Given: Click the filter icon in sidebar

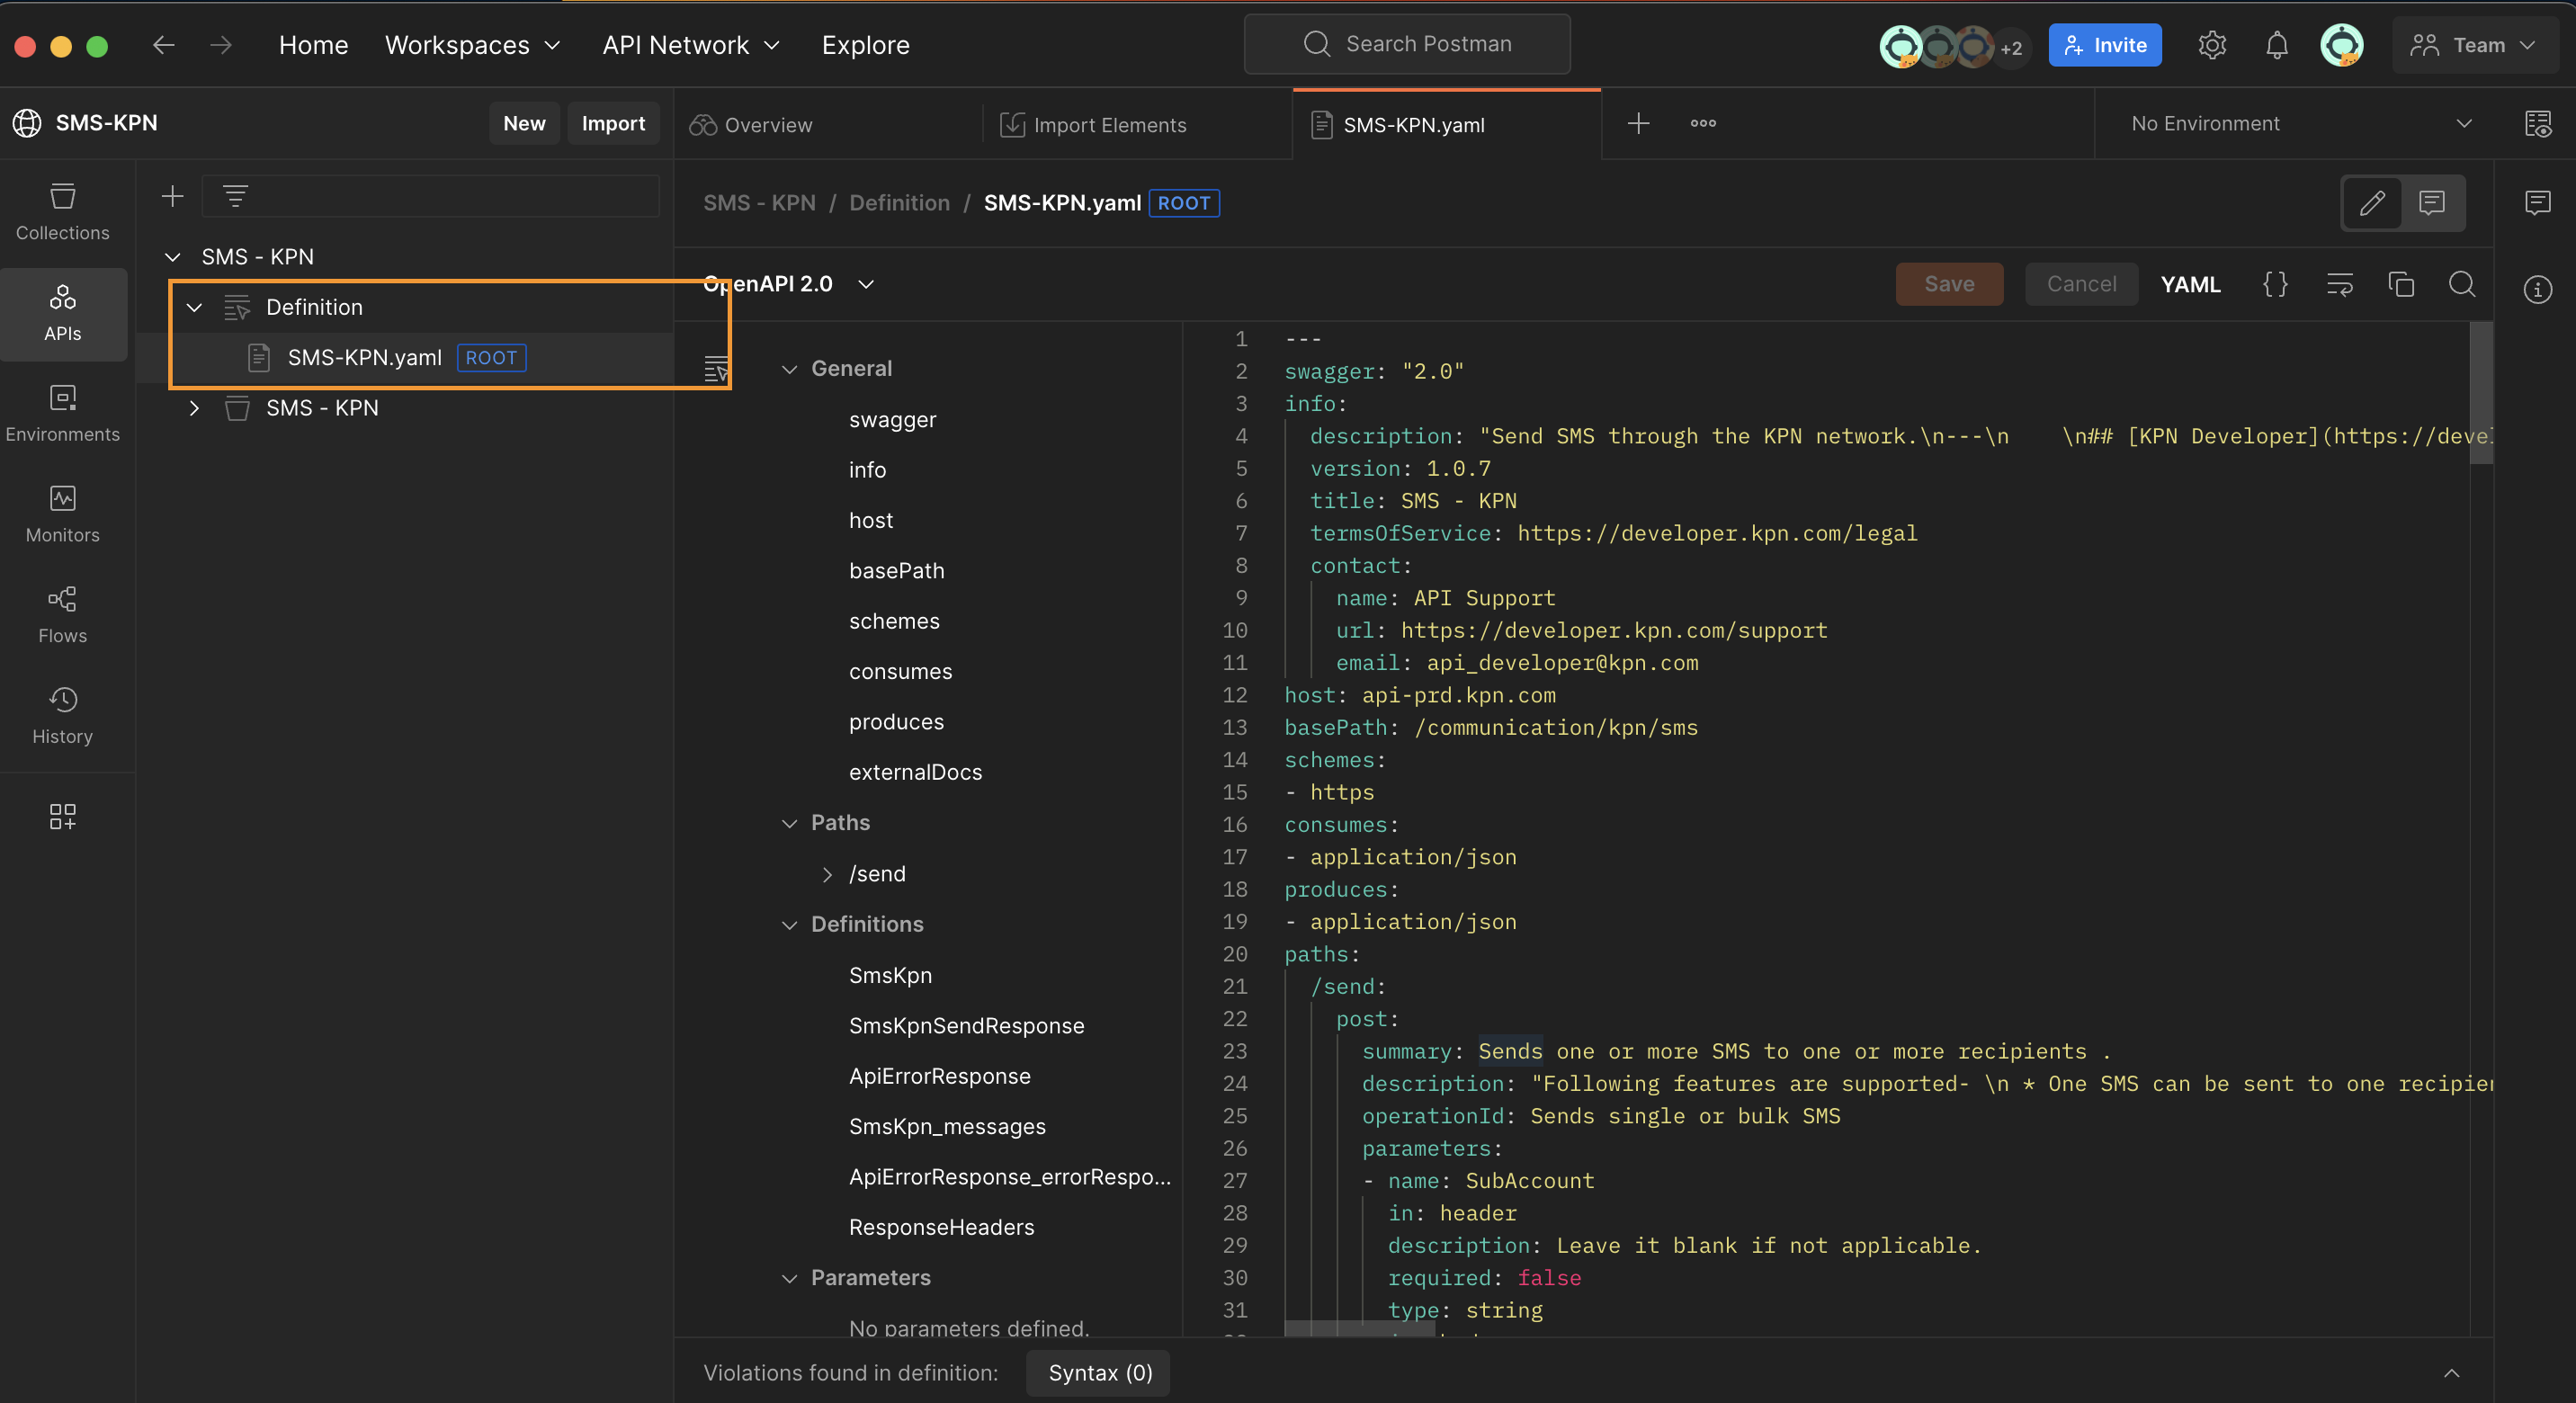Looking at the screenshot, I should click(235, 196).
